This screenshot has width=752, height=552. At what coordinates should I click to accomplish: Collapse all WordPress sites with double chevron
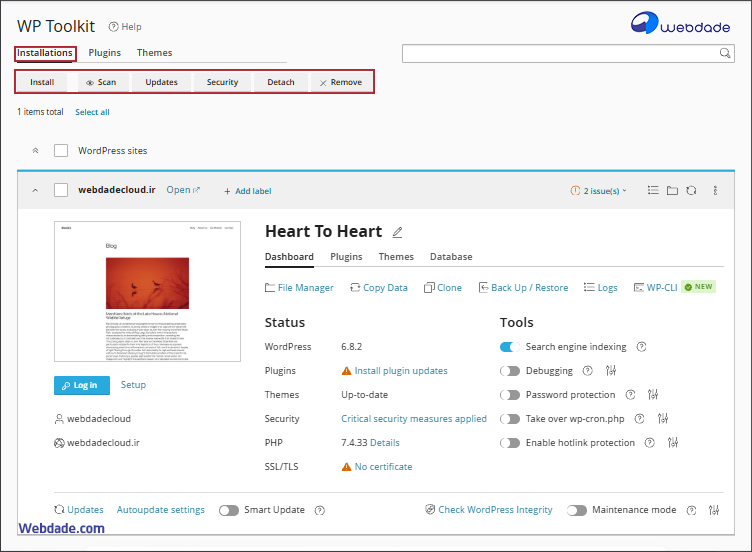click(x=35, y=151)
